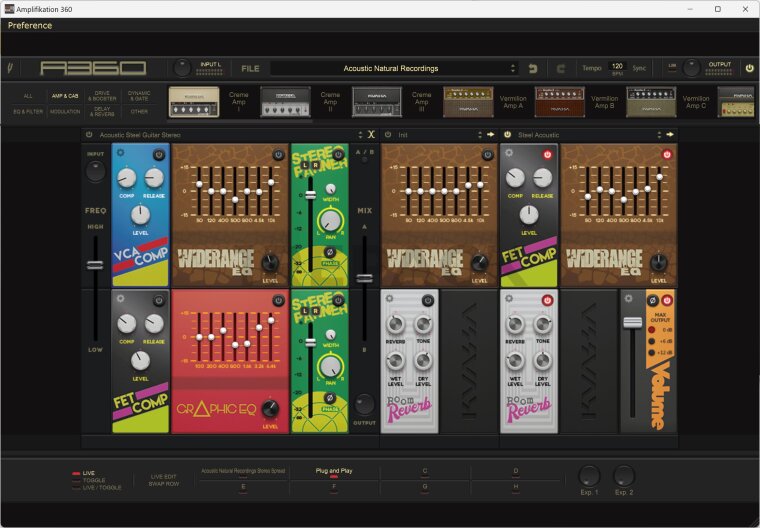Viewport: 760px width, 528px height.
Task: Open the Preference menu
Action: (x=30, y=25)
